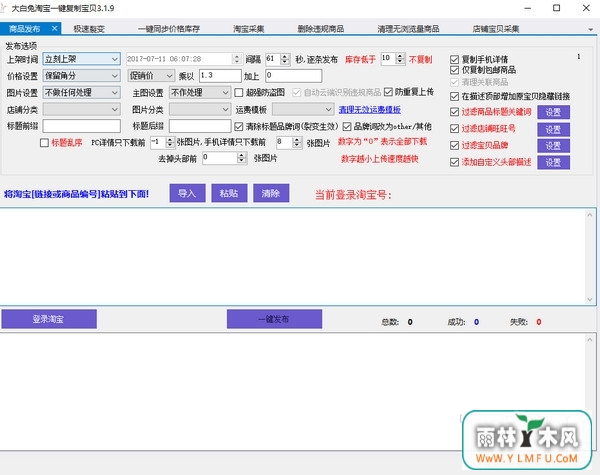The height and width of the screenshot is (475, 600).
Task: Click the 粘贴 button
Action: point(229,193)
